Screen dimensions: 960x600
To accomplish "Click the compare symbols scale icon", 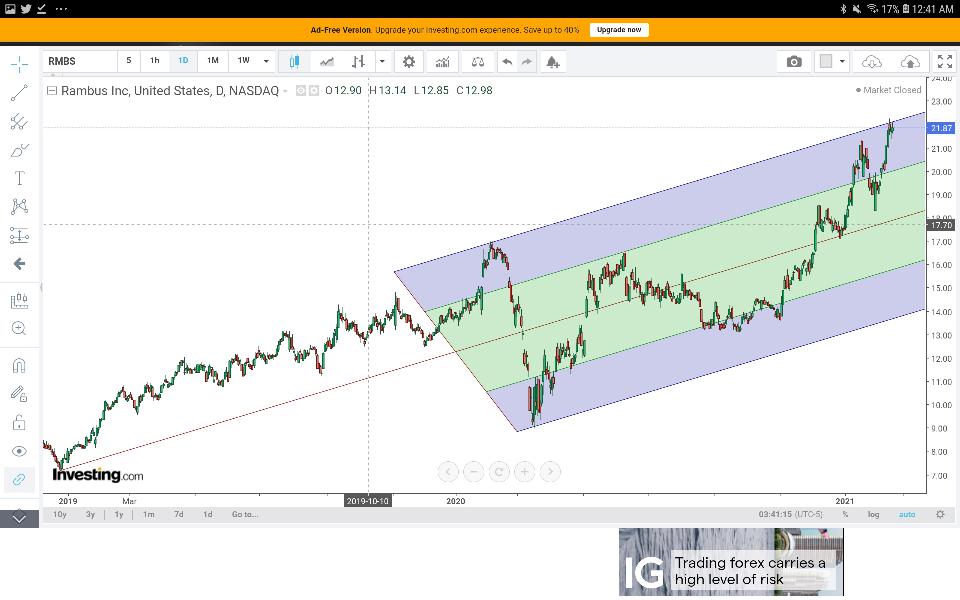I will pos(478,62).
